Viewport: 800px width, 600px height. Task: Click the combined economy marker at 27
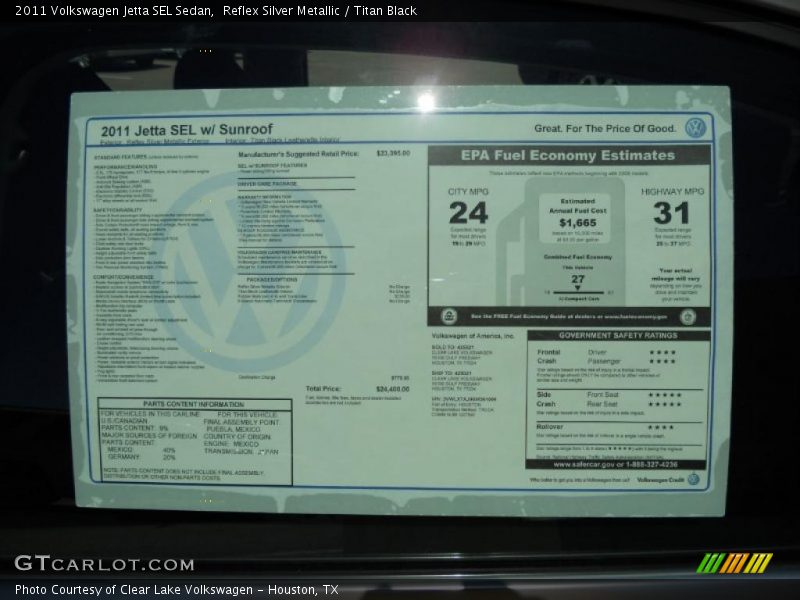point(578,288)
